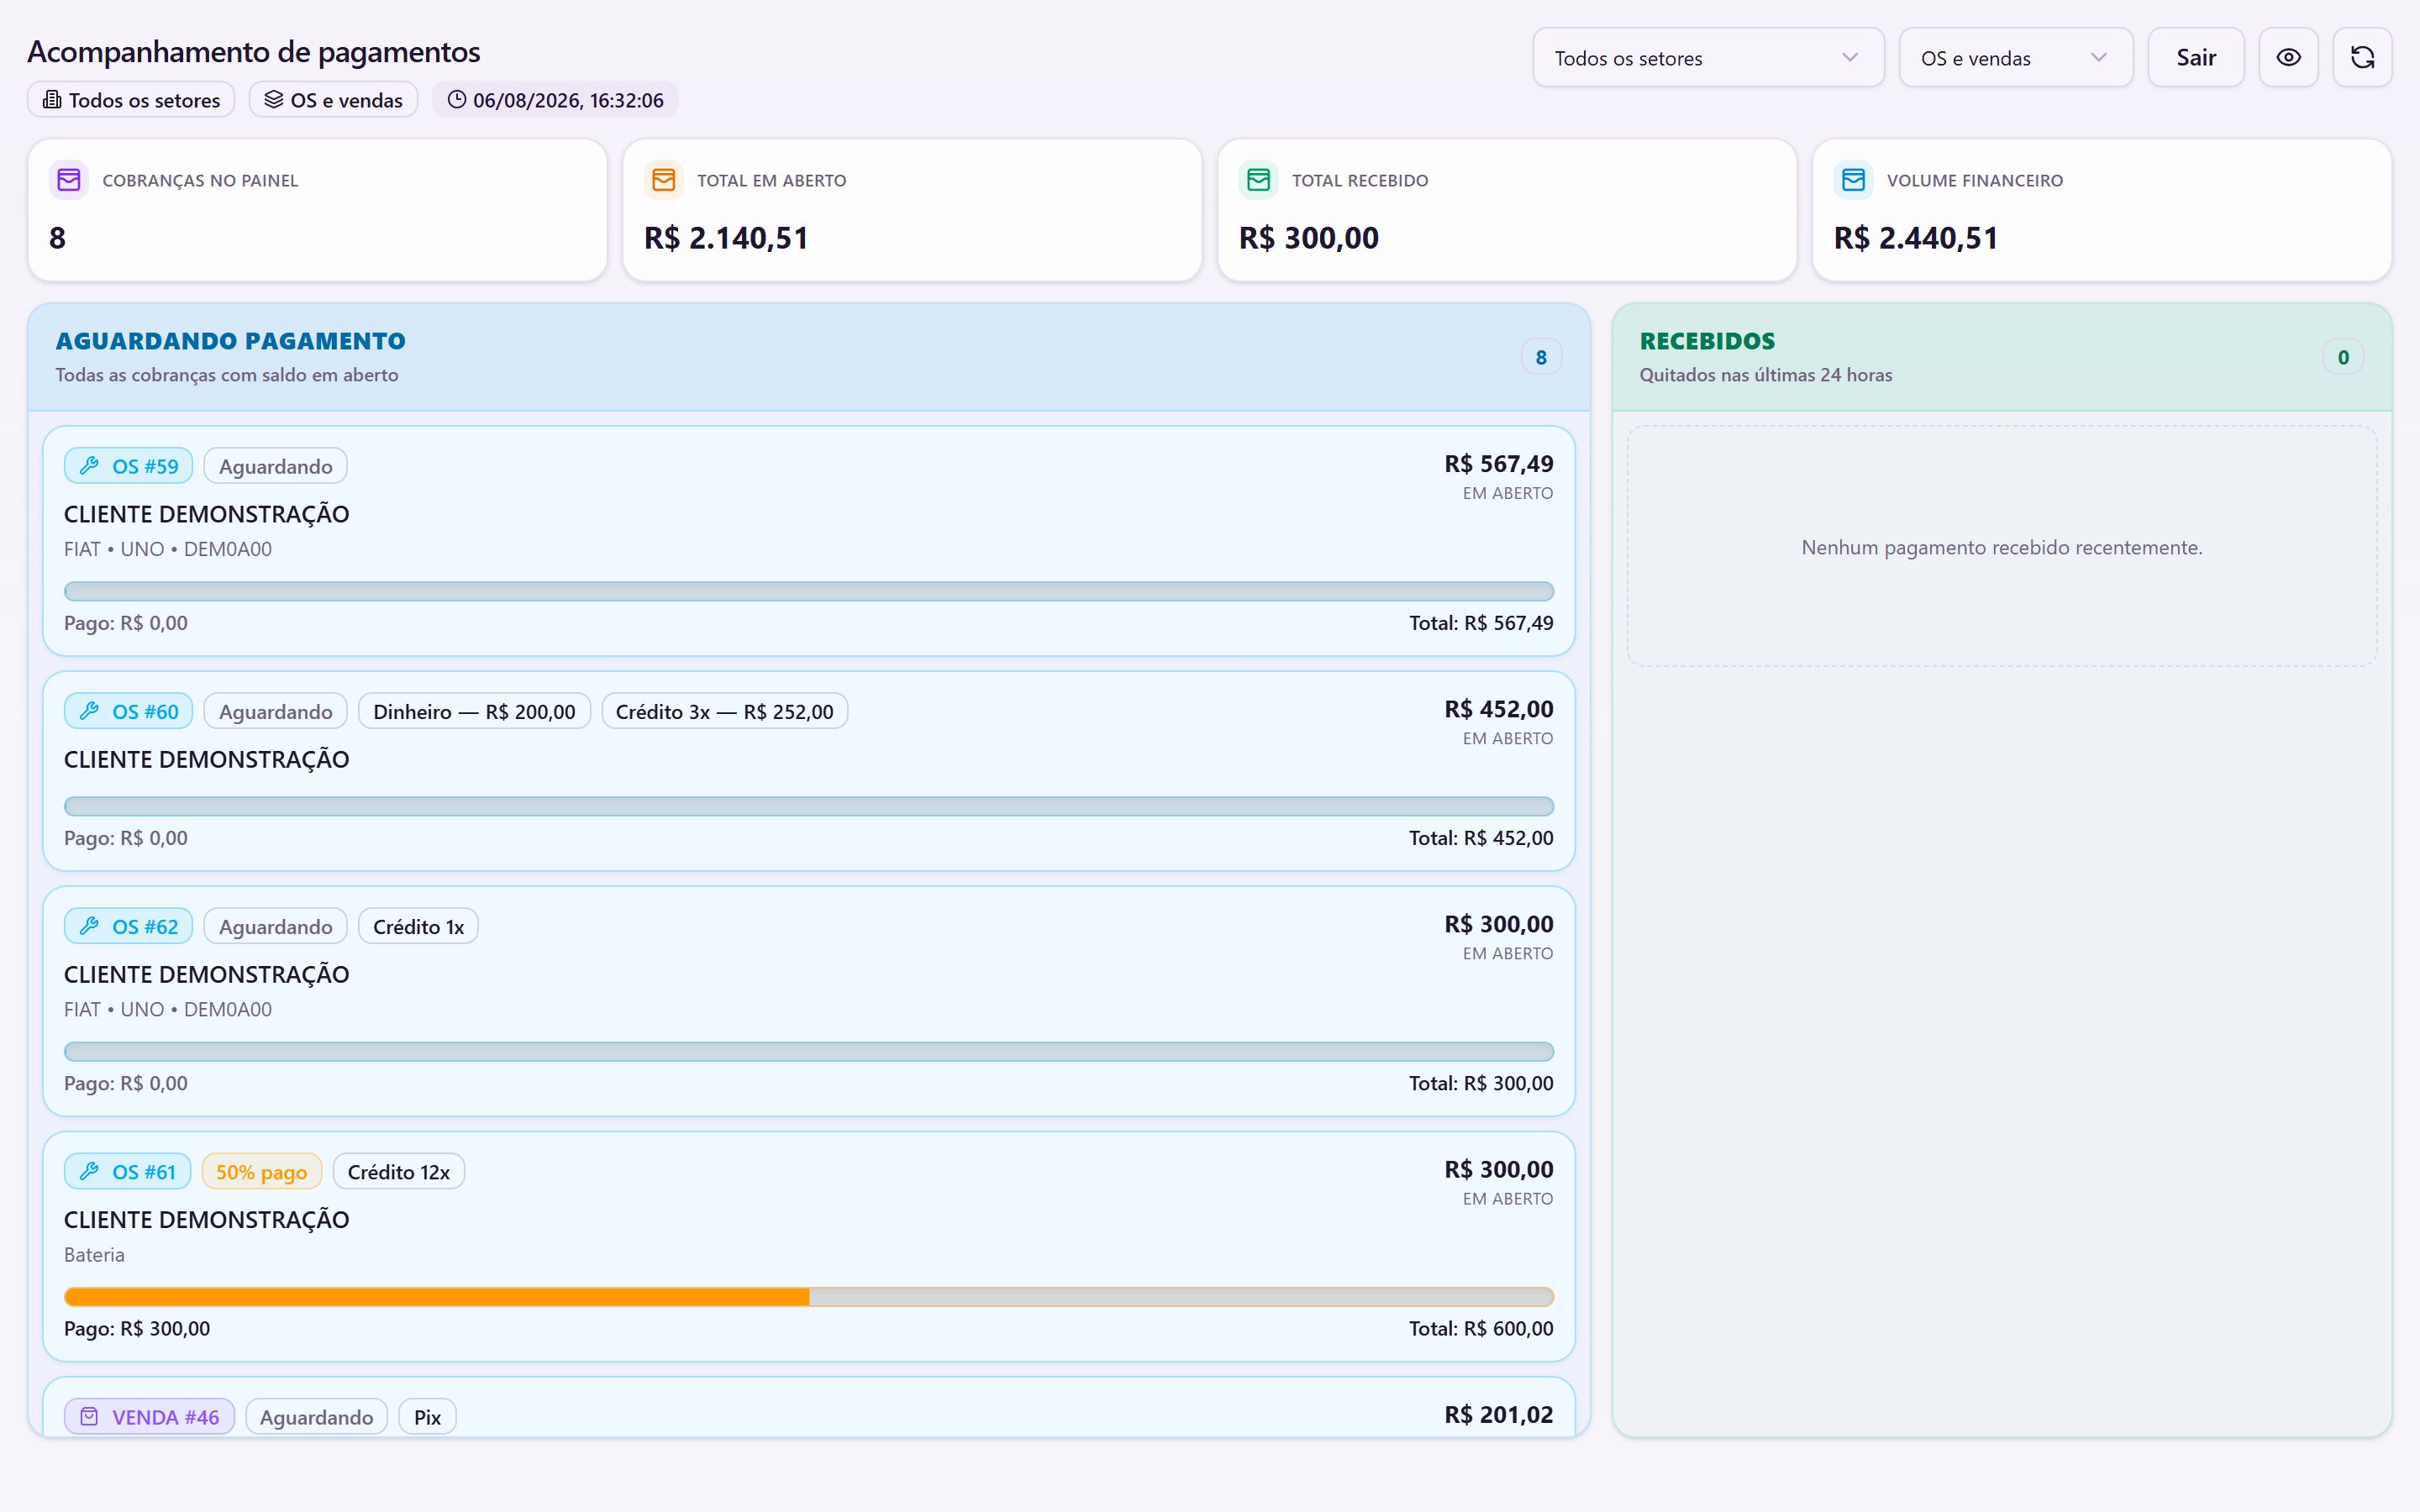Screen dimensions: 2420x1512
Task: Toggle the eye visibility icon
Action: (2288, 57)
